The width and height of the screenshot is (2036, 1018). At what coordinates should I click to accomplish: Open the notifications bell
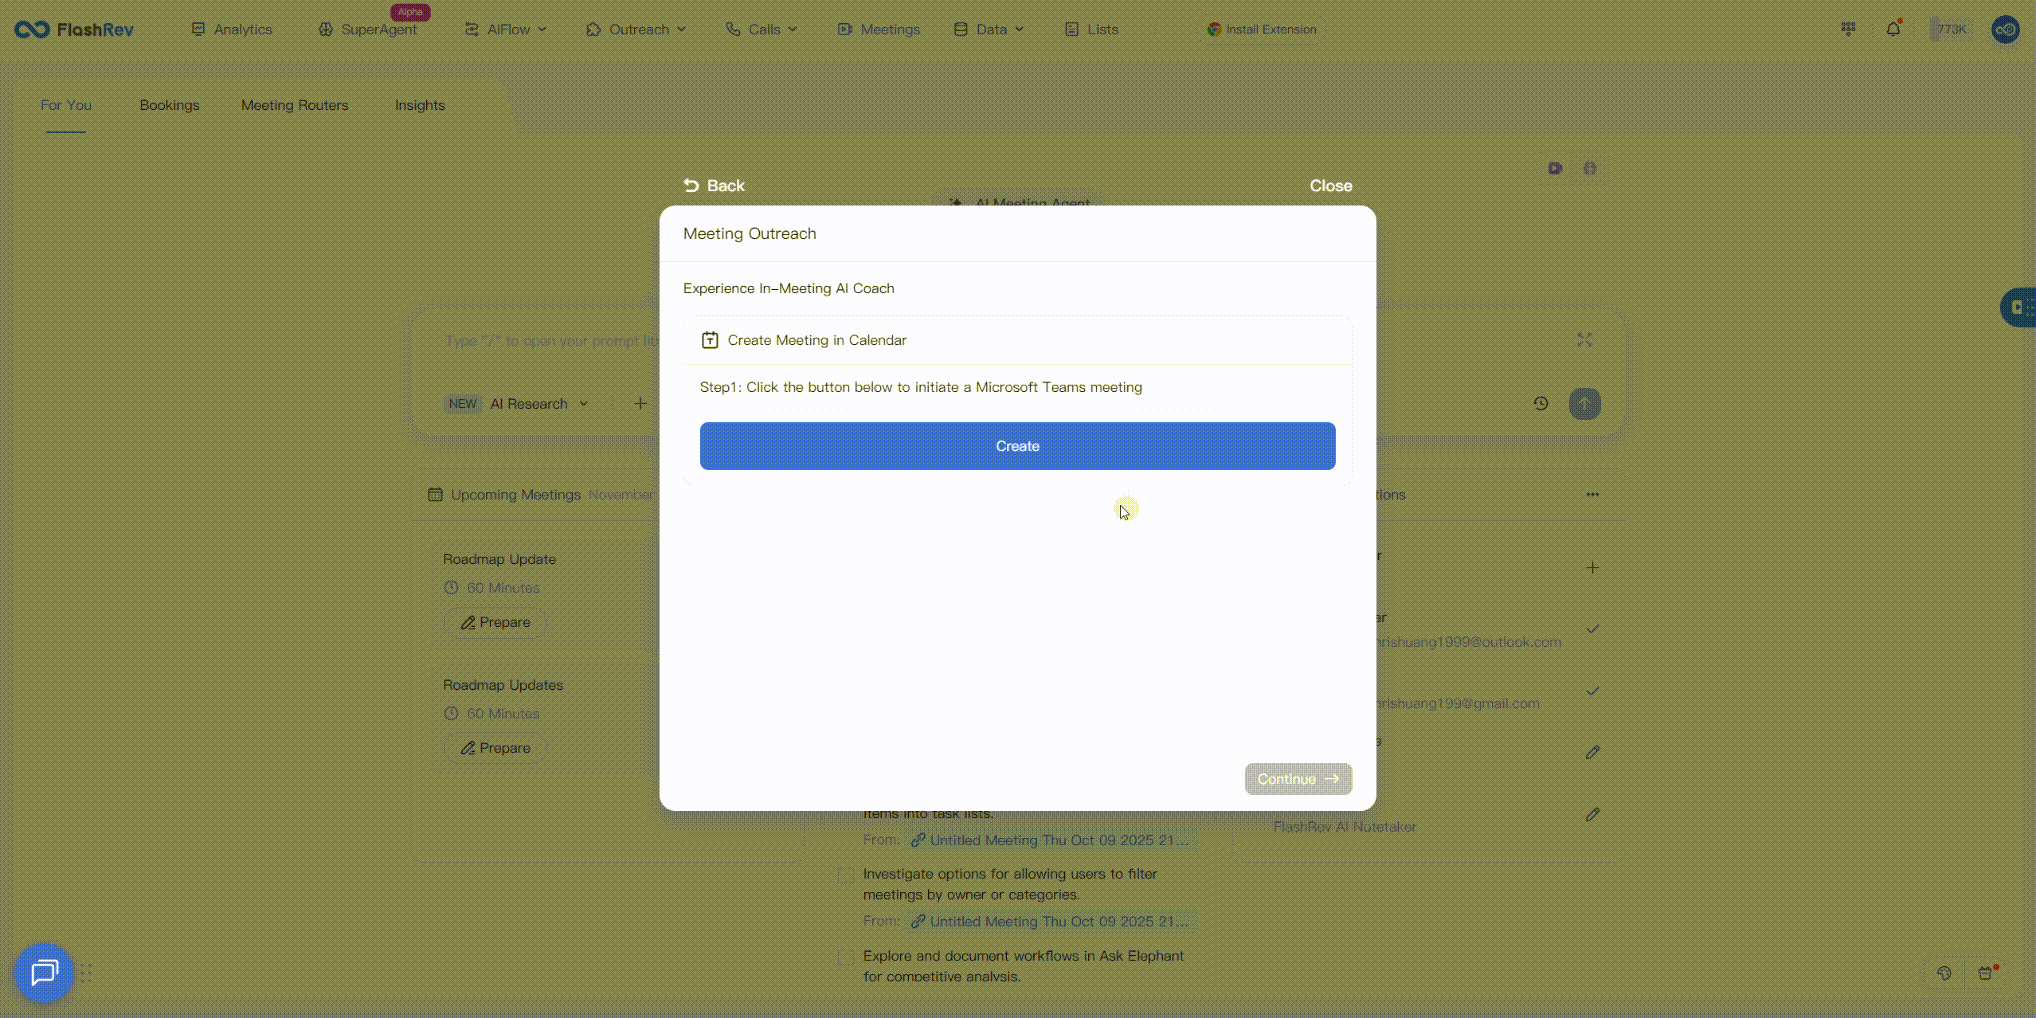click(1893, 29)
